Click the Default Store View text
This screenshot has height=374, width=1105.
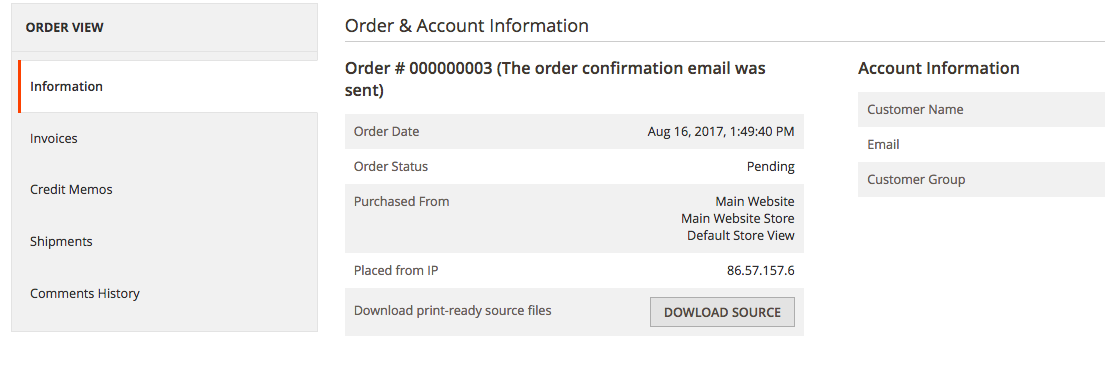[x=741, y=235]
